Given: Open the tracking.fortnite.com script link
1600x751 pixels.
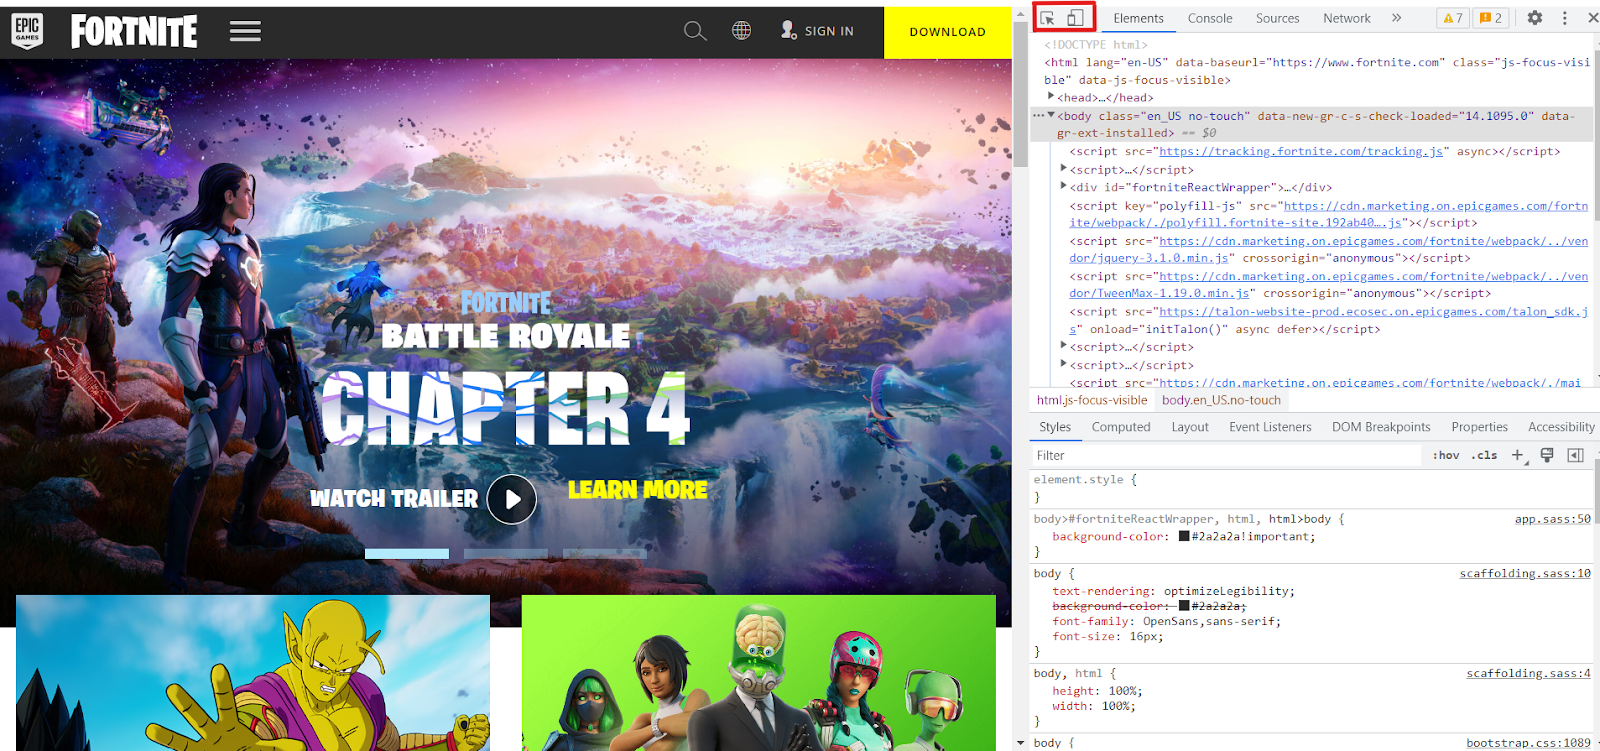Looking at the screenshot, I should point(1301,152).
